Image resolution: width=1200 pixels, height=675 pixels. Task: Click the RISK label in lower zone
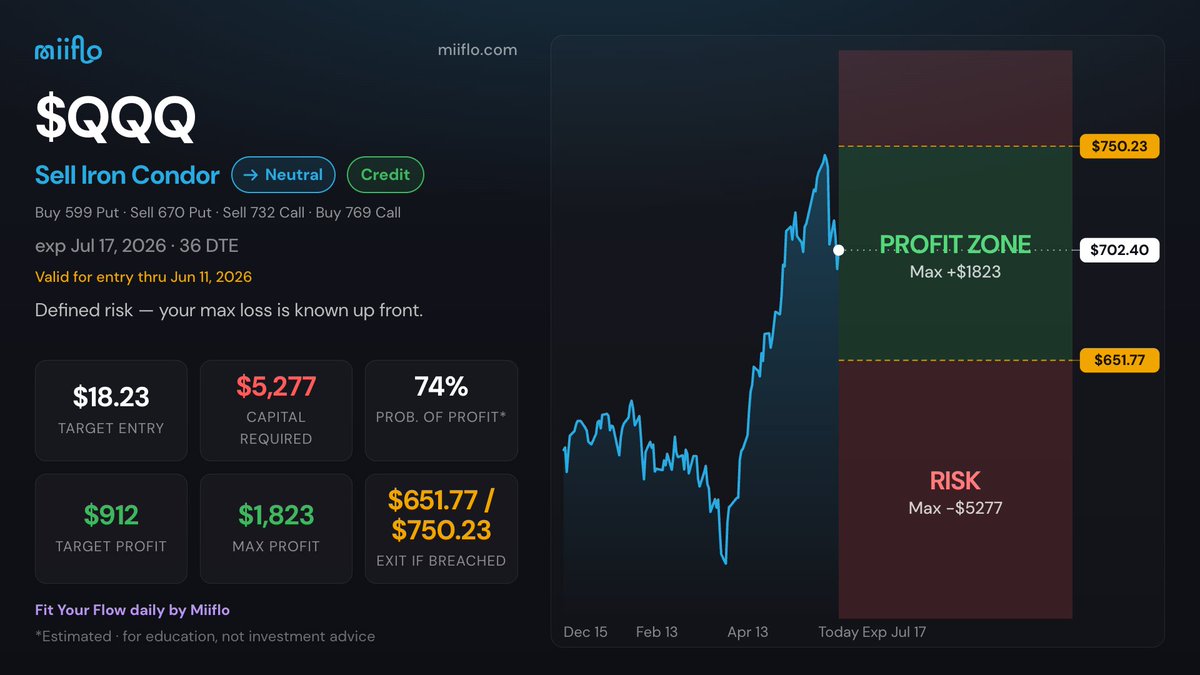tap(955, 481)
